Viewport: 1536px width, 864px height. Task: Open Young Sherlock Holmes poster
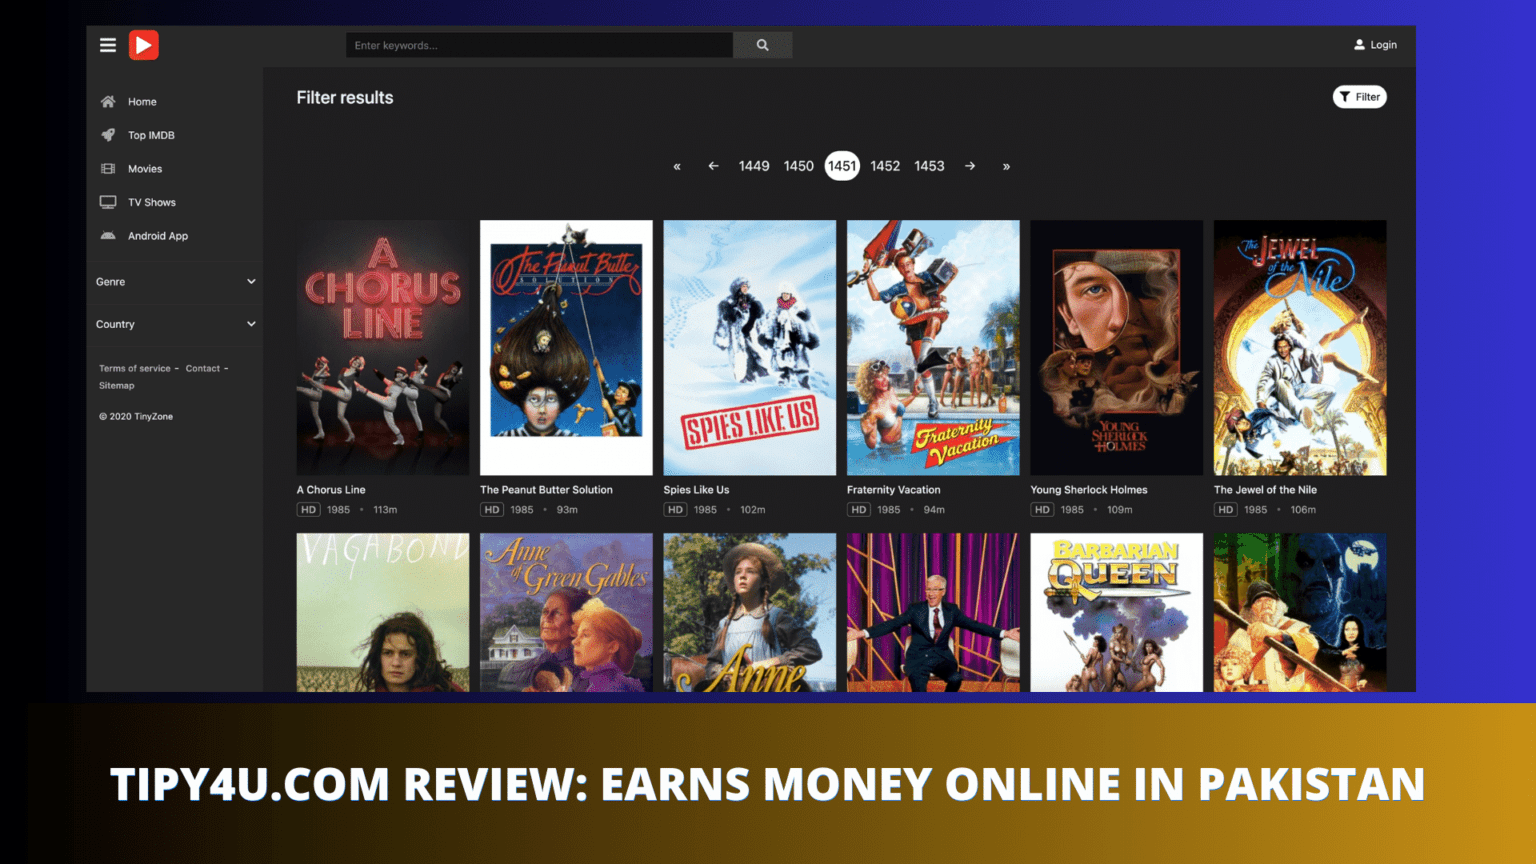[x=1117, y=348]
